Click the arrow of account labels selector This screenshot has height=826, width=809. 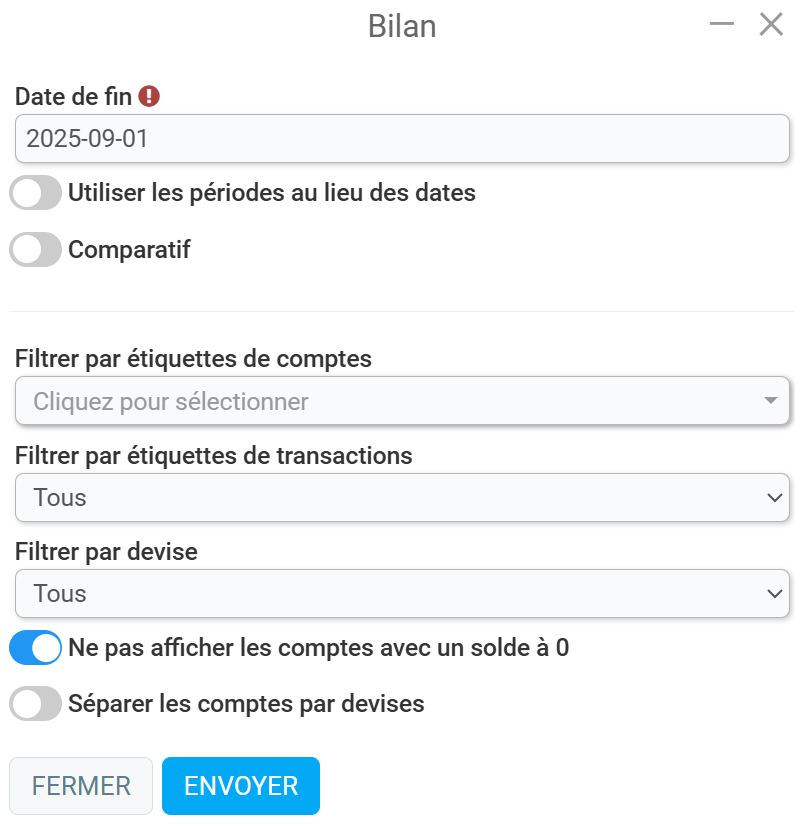coord(771,400)
